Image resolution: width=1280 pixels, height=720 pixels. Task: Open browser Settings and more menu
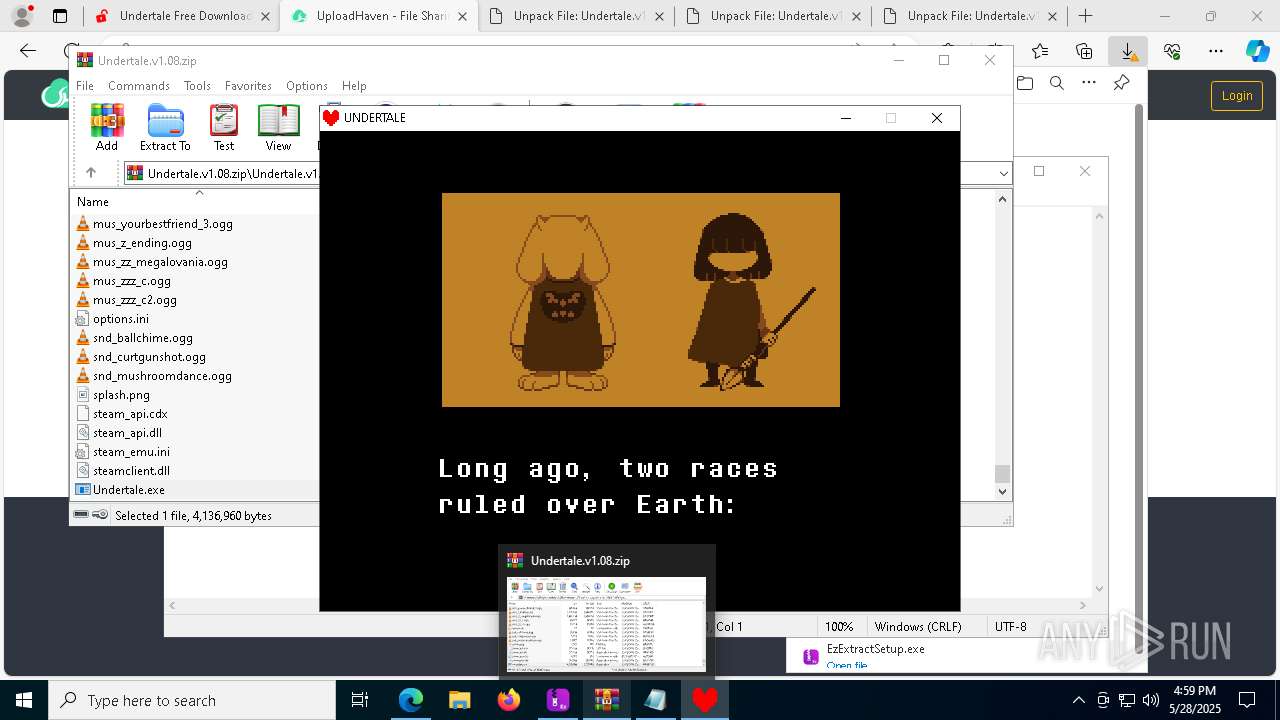pyautogui.click(x=1216, y=51)
